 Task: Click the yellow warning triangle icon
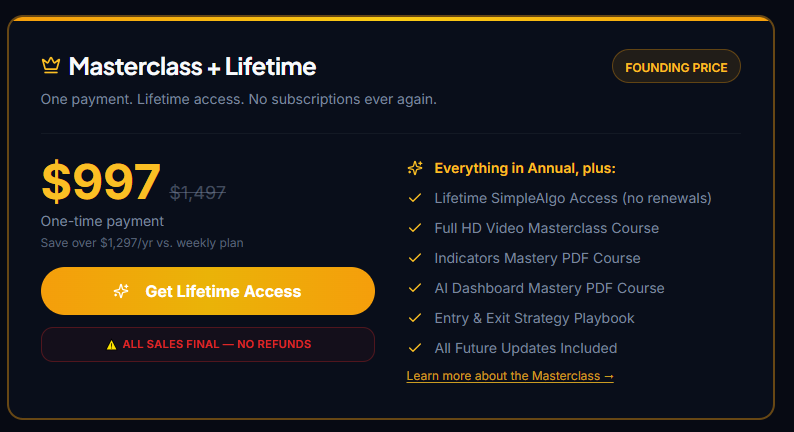[x=111, y=345]
